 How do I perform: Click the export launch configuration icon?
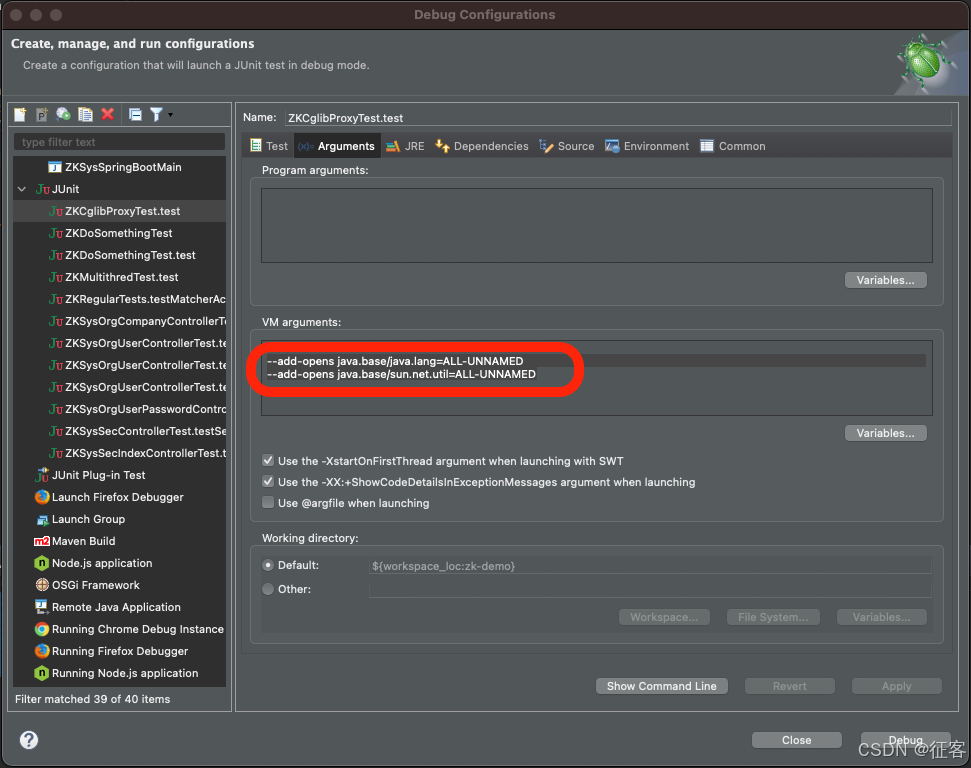click(63, 115)
